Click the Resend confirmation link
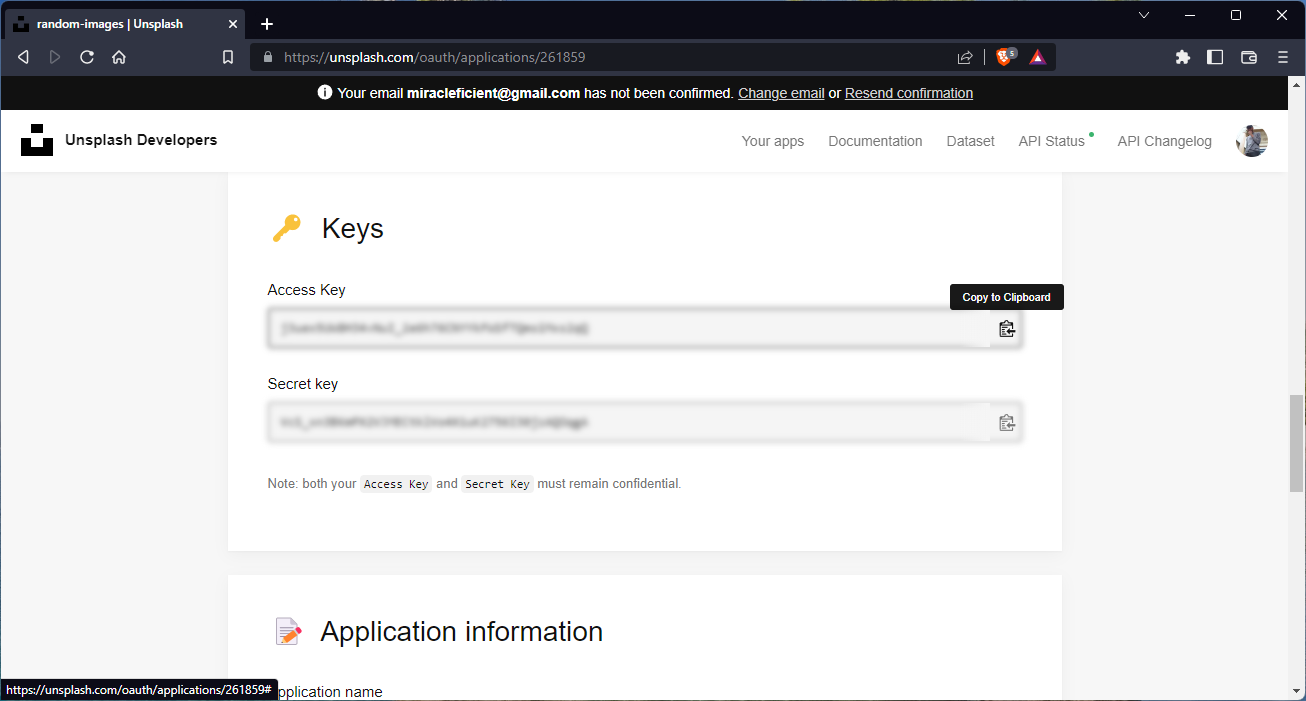The height and width of the screenshot is (701, 1306). [909, 93]
